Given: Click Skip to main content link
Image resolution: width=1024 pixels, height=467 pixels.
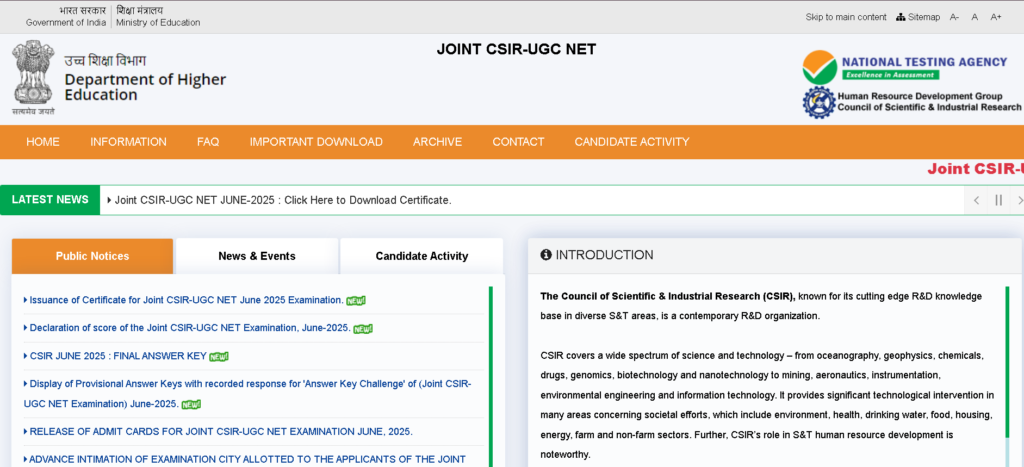Looking at the screenshot, I should click(x=846, y=17).
